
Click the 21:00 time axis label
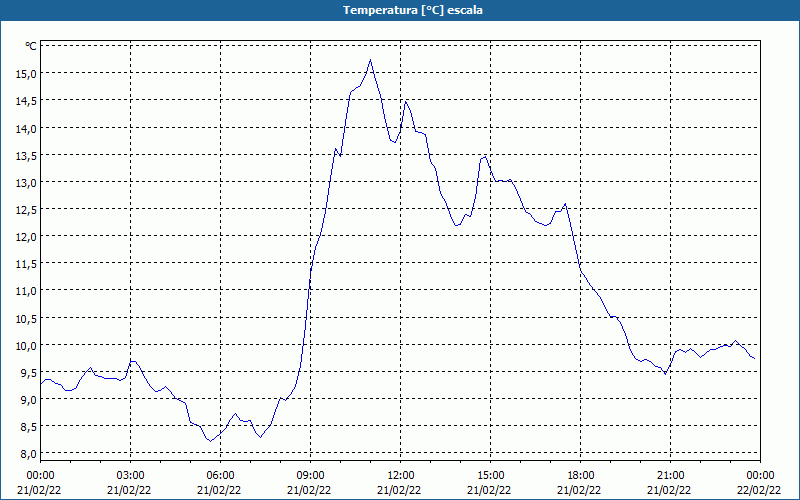click(670, 476)
